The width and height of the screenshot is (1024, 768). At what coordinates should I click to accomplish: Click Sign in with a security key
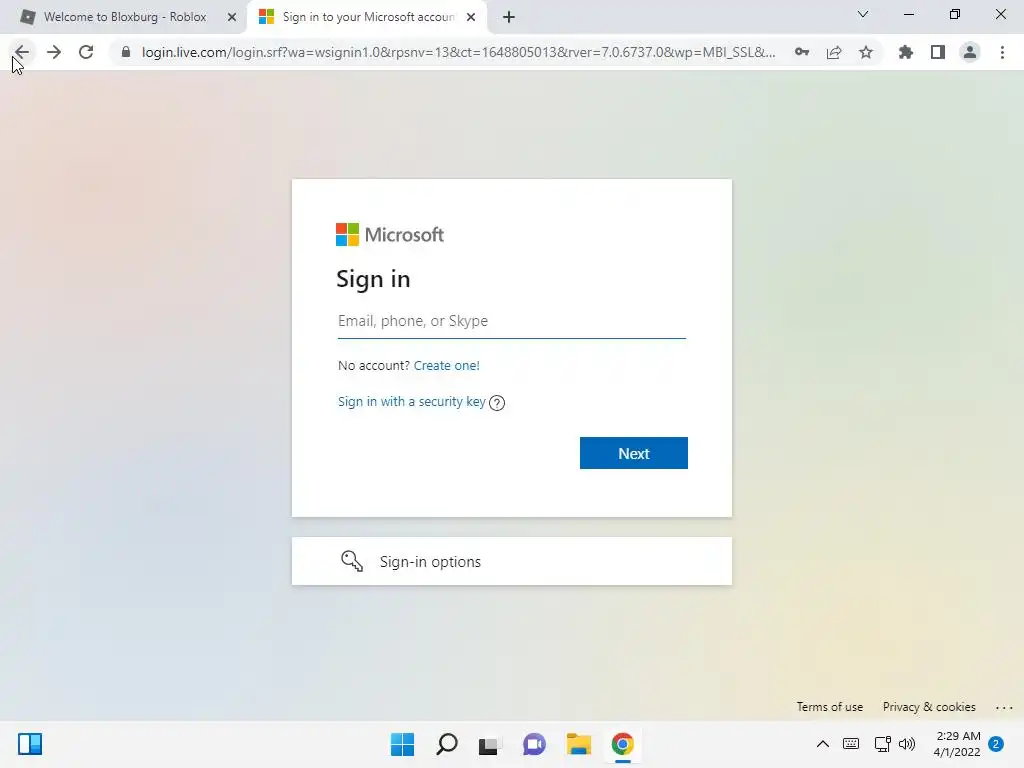(411, 402)
